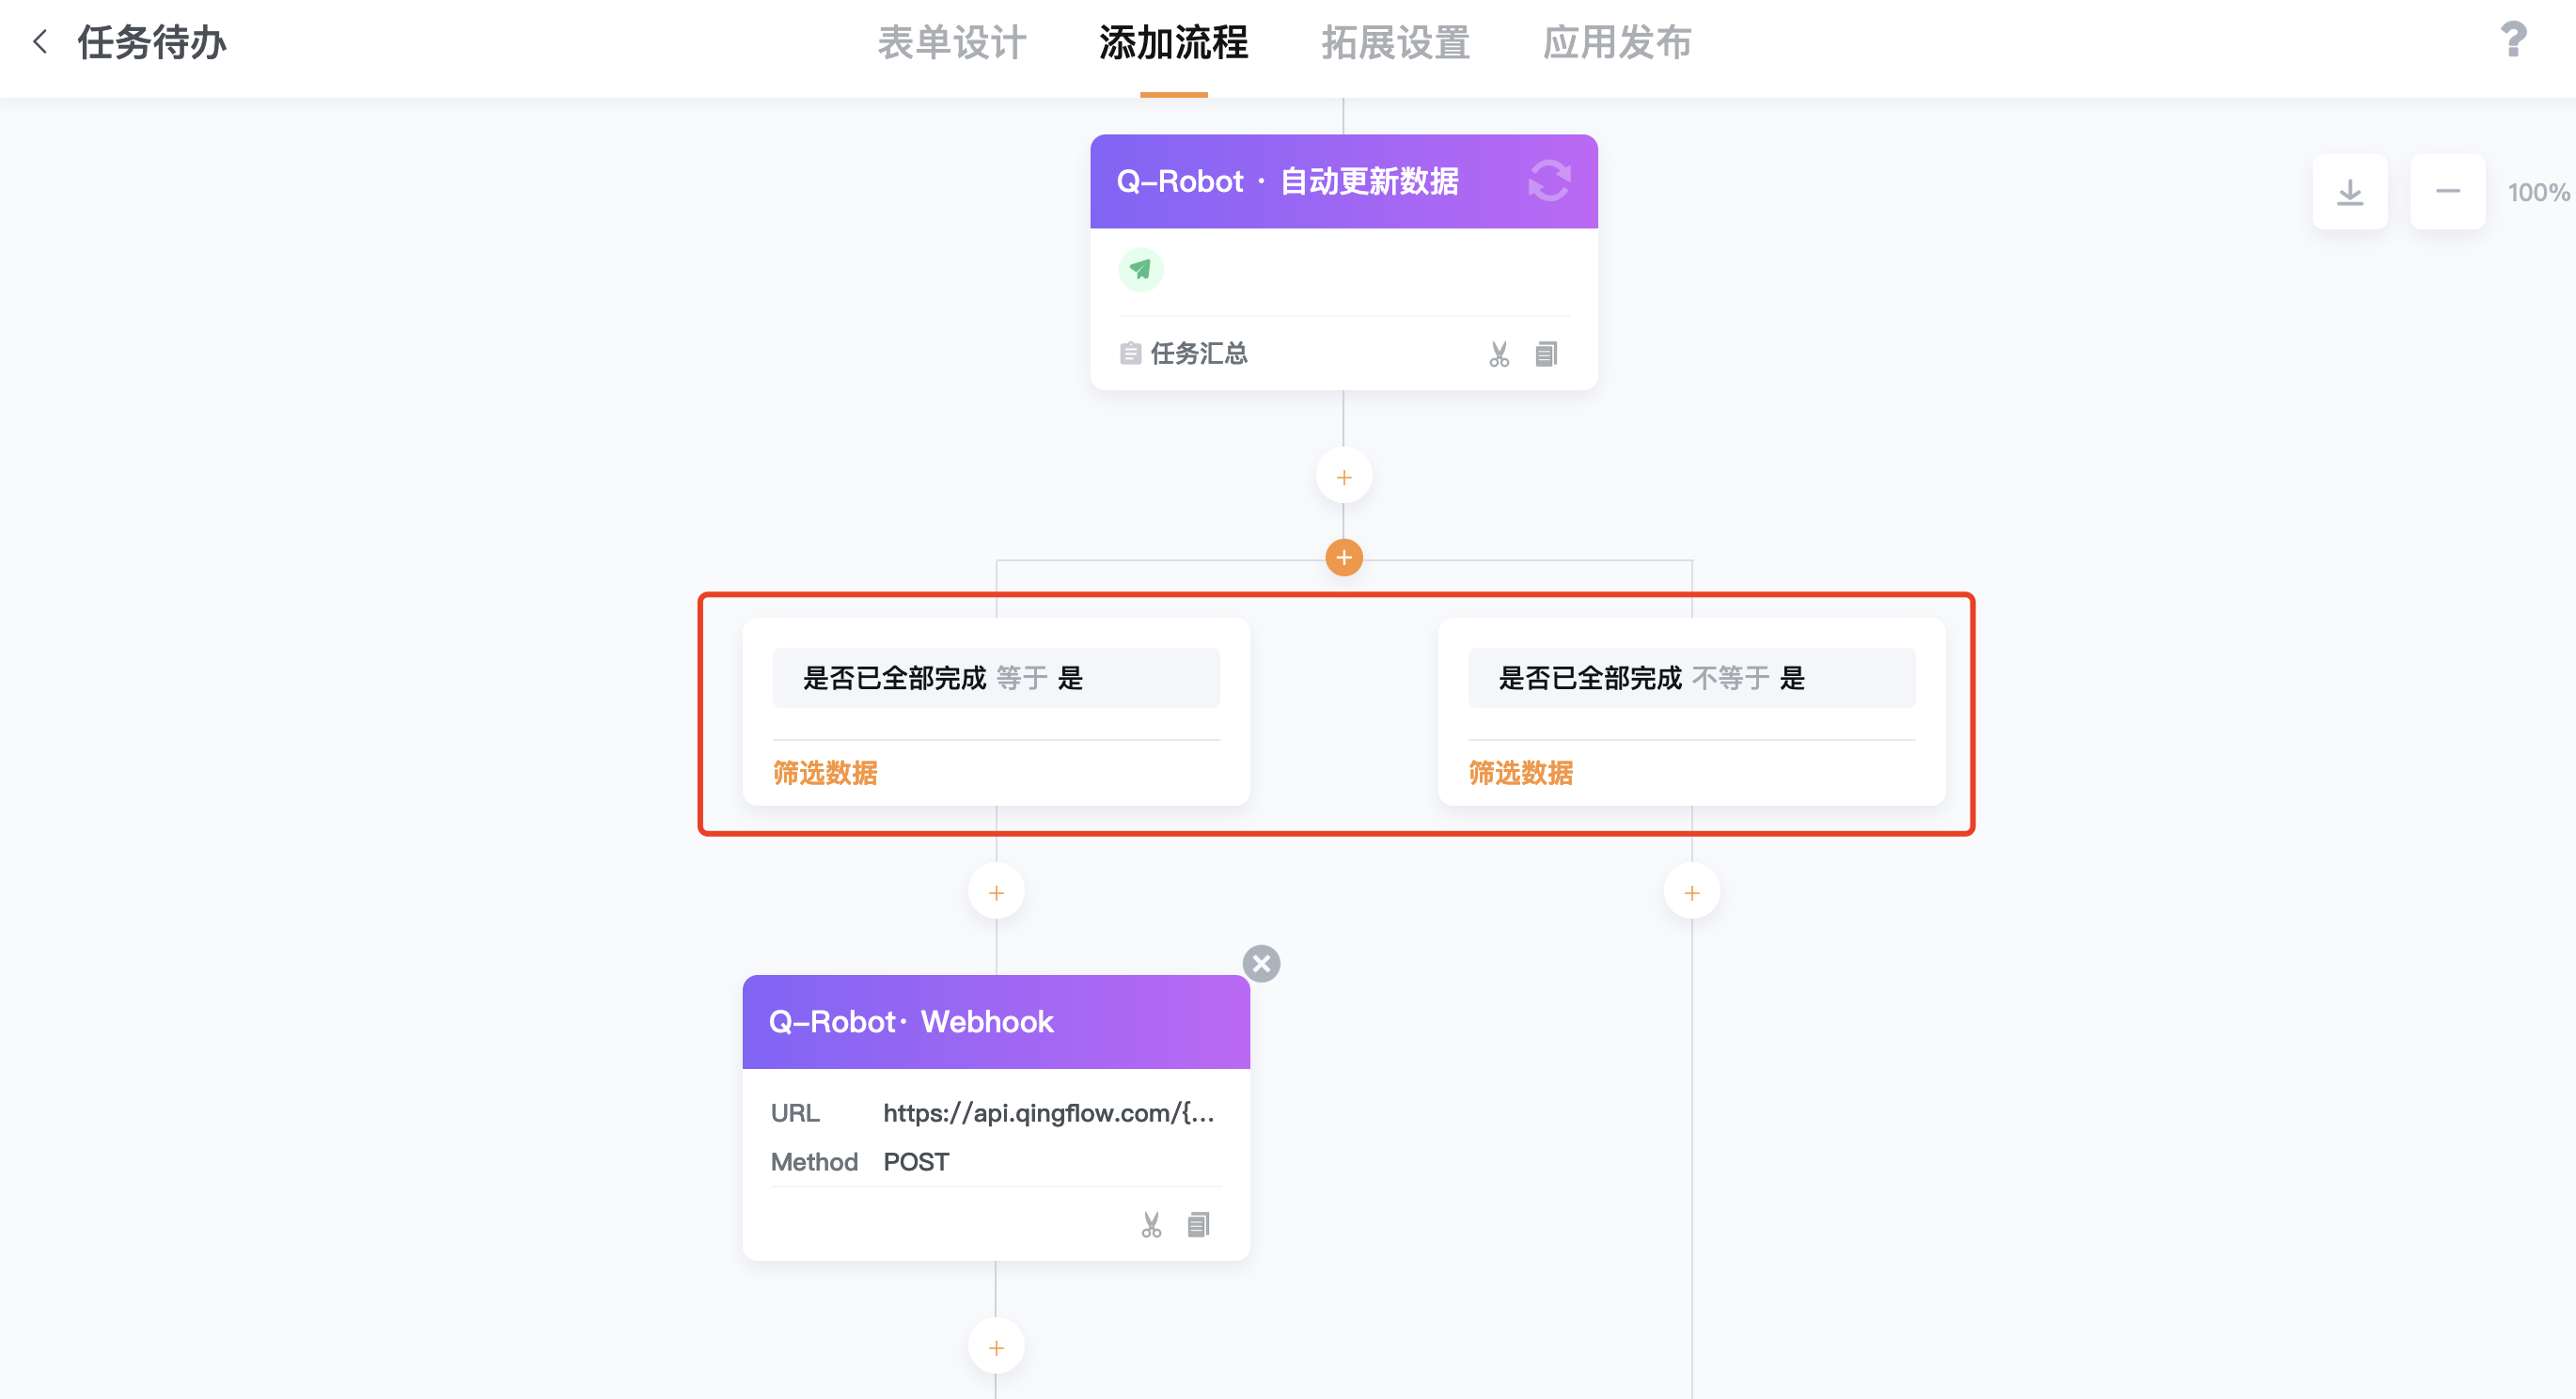This screenshot has height=1399, width=2576.
Task: Cut the Webhook node
Action: pyautogui.click(x=1151, y=1224)
